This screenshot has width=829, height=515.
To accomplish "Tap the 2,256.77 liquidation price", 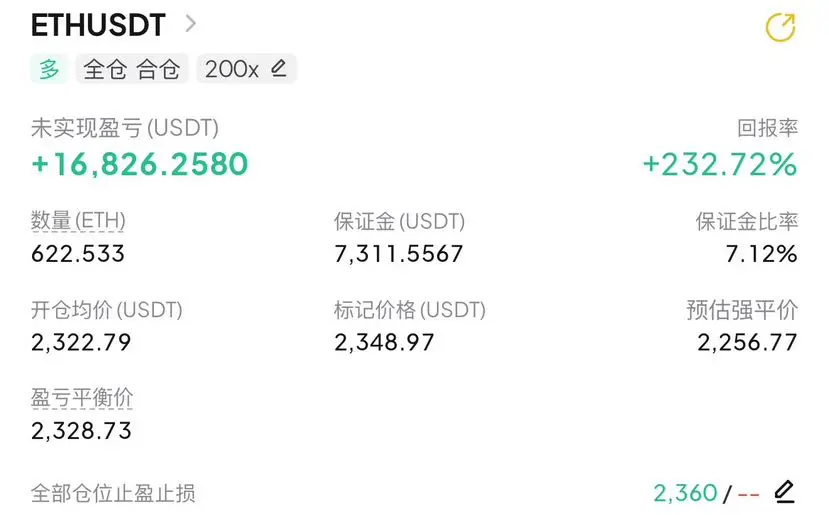I will tap(747, 342).
